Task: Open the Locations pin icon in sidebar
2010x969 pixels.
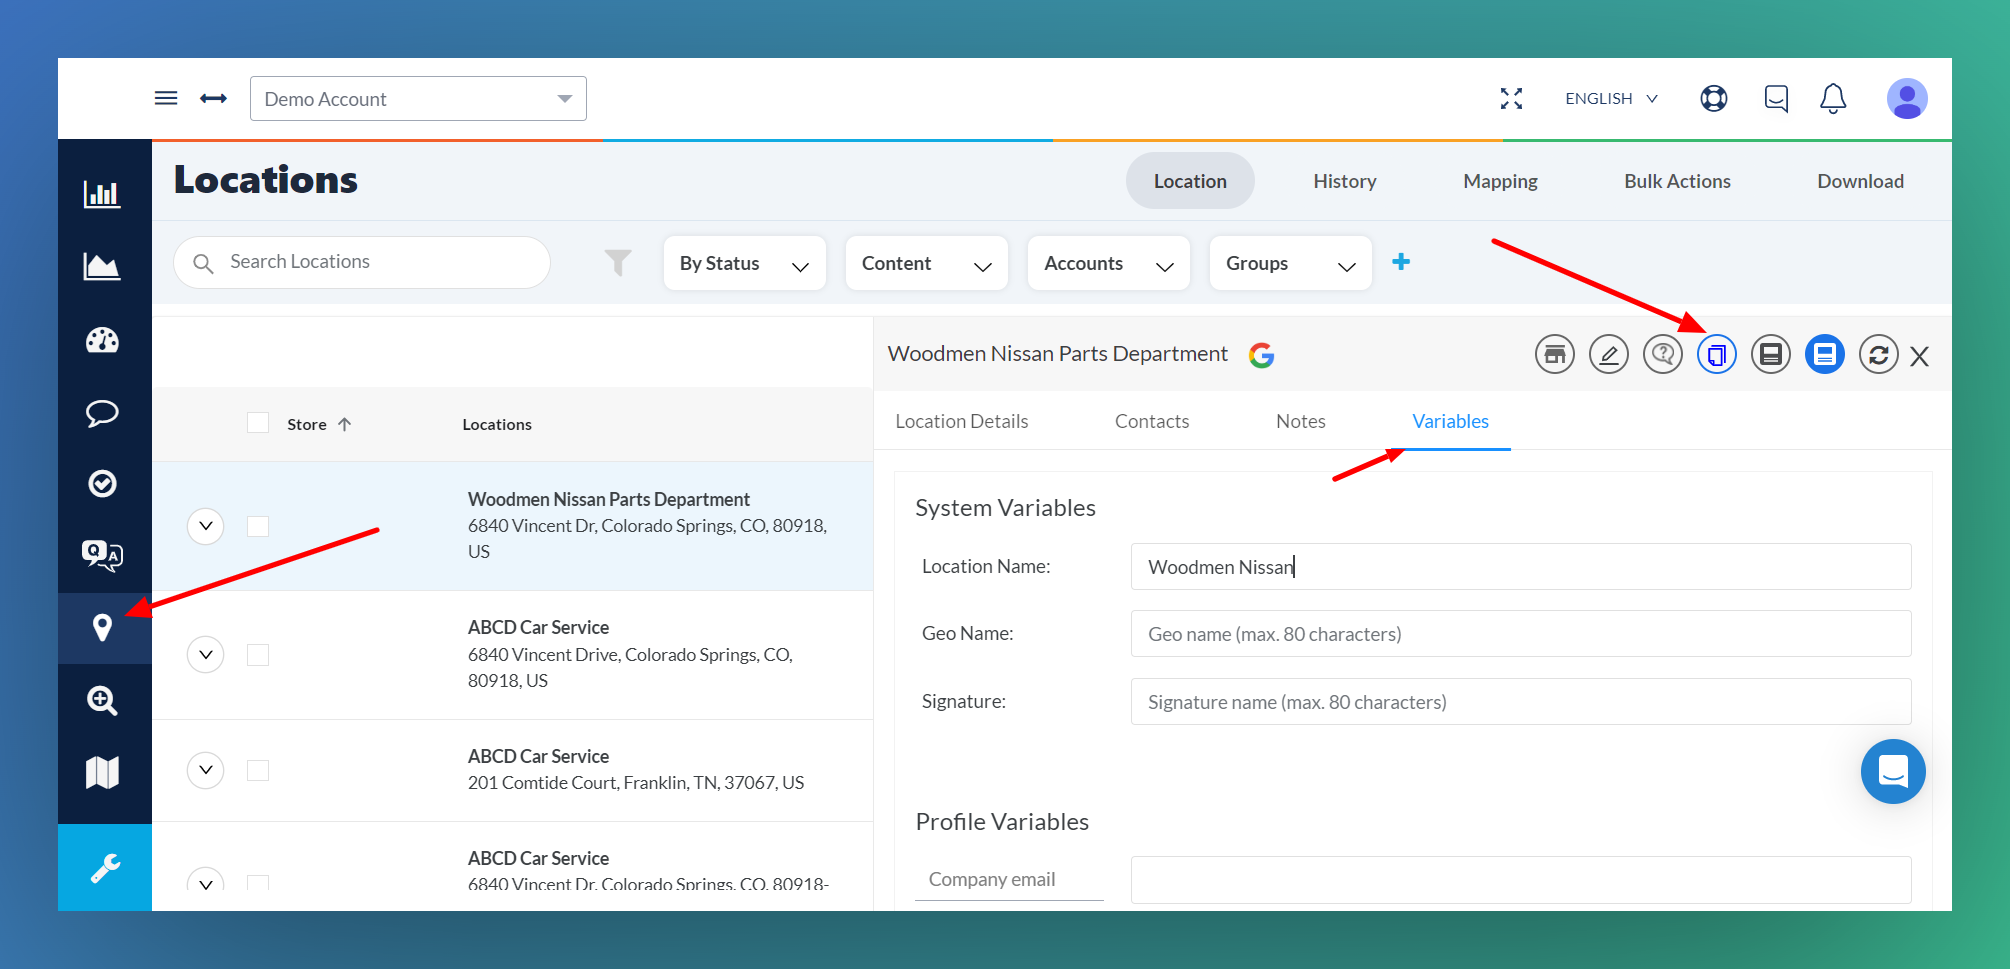Action: click(102, 628)
